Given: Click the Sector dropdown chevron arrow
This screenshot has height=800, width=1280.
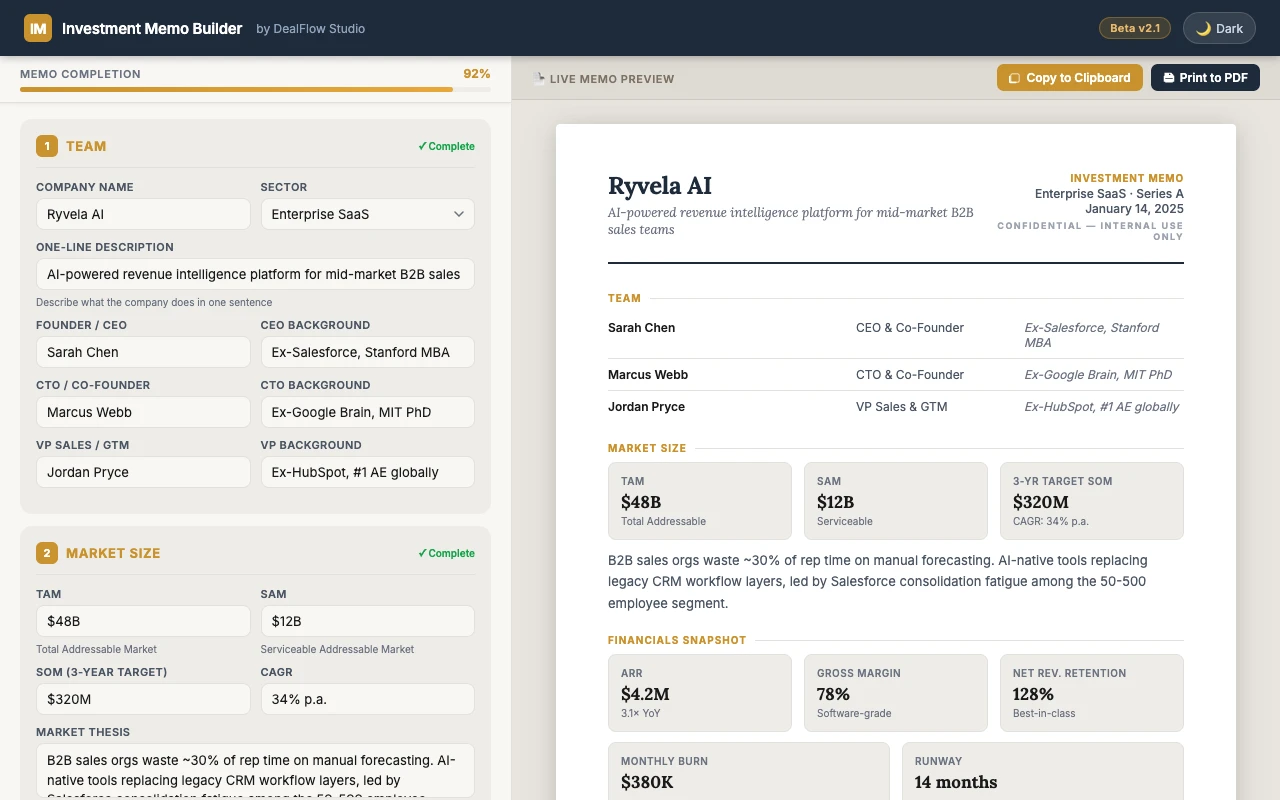Looking at the screenshot, I should pos(459,214).
